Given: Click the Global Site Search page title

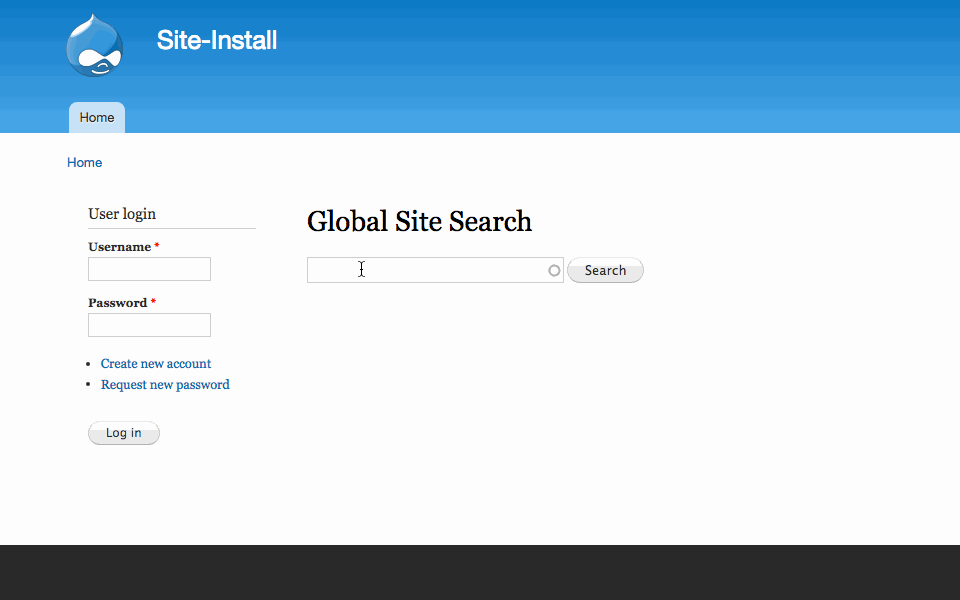Looking at the screenshot, I should 419,222.
